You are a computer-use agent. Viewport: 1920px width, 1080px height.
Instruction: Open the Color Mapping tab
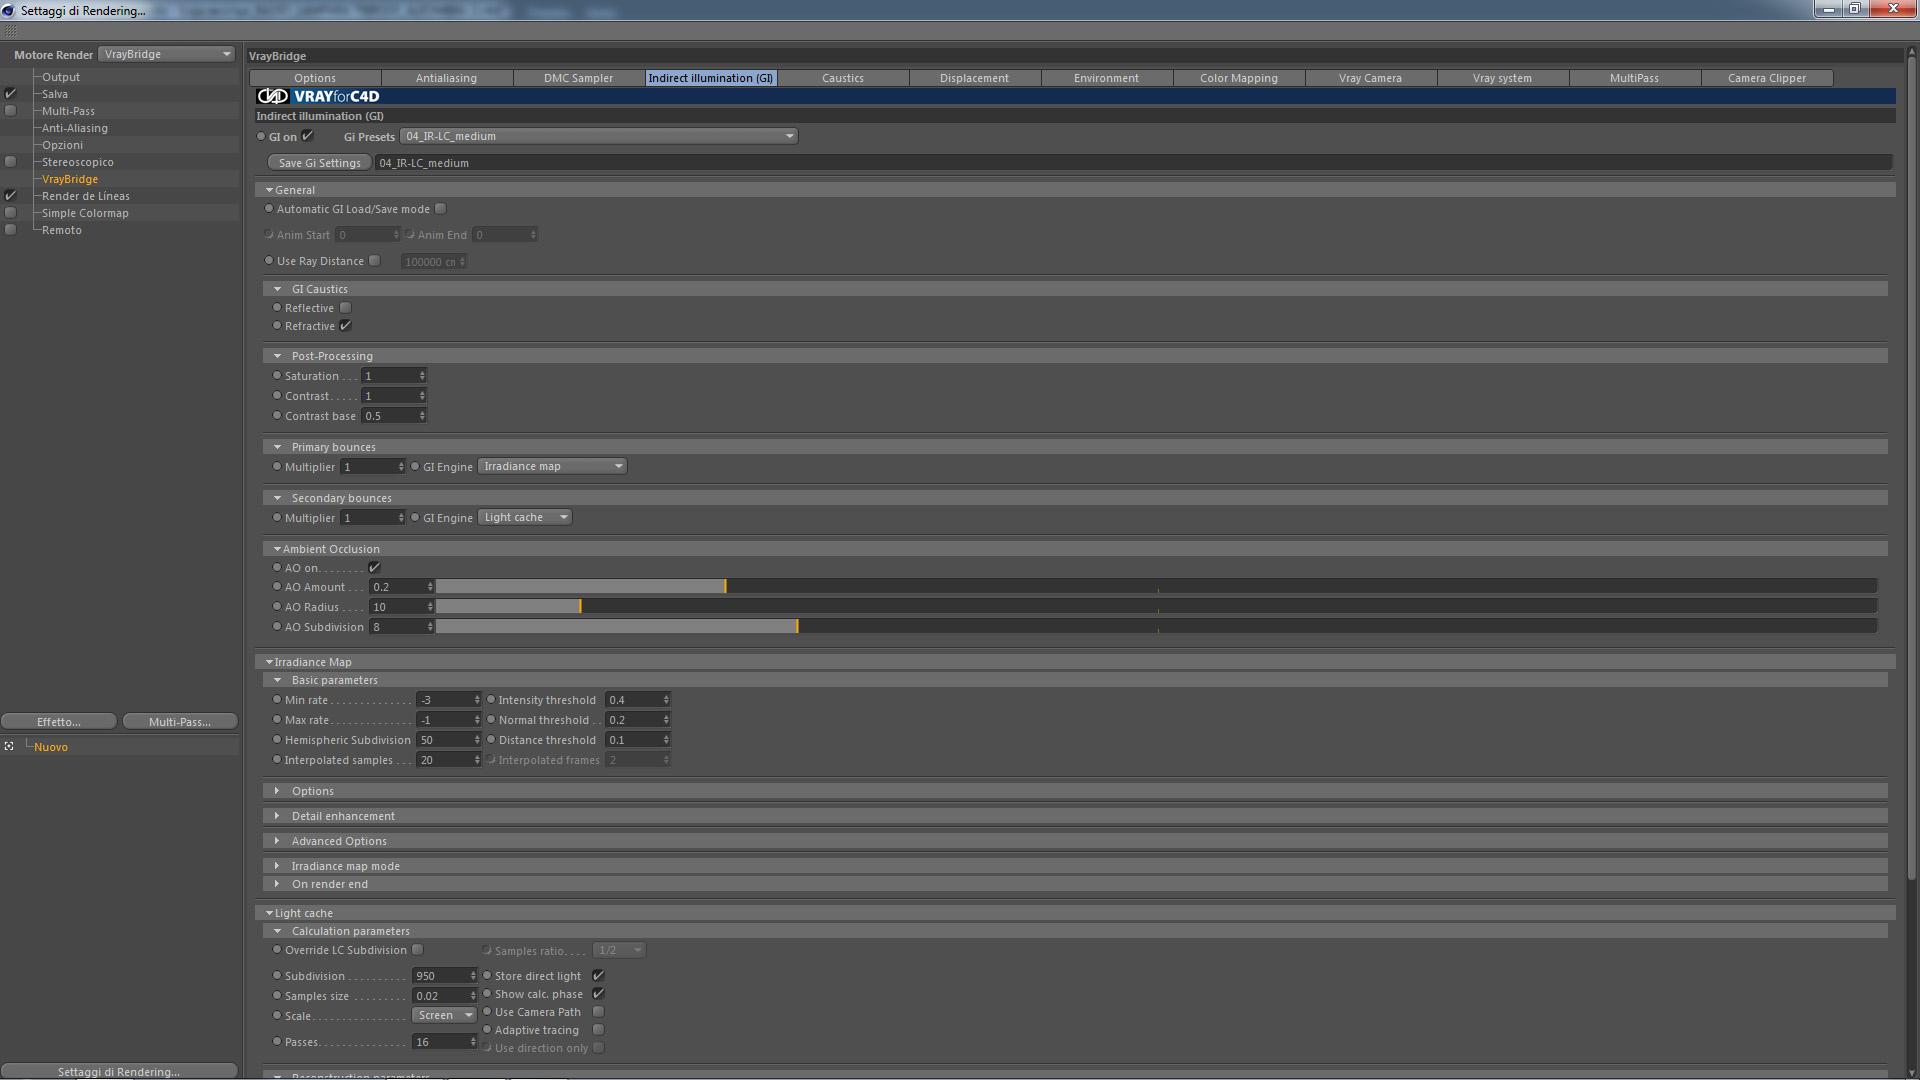[1238, 78]
